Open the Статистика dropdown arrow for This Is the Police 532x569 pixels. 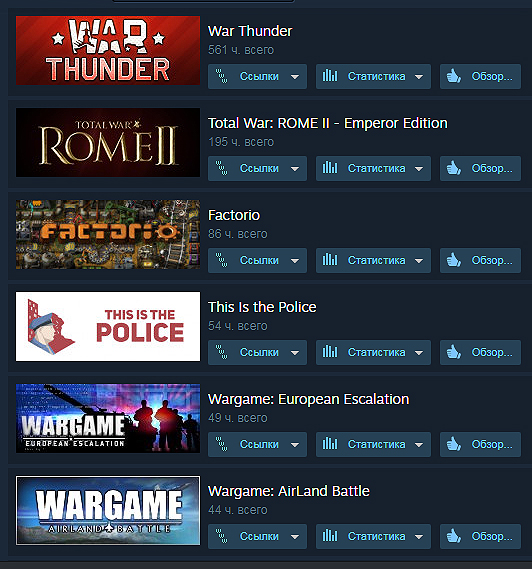click(x=419, y=353)
